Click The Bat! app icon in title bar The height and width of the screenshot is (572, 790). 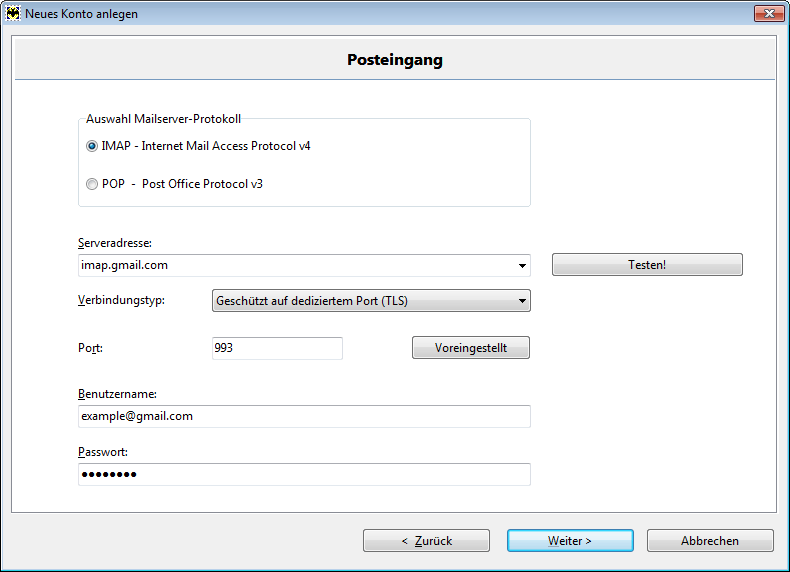(x=13, y=14)
